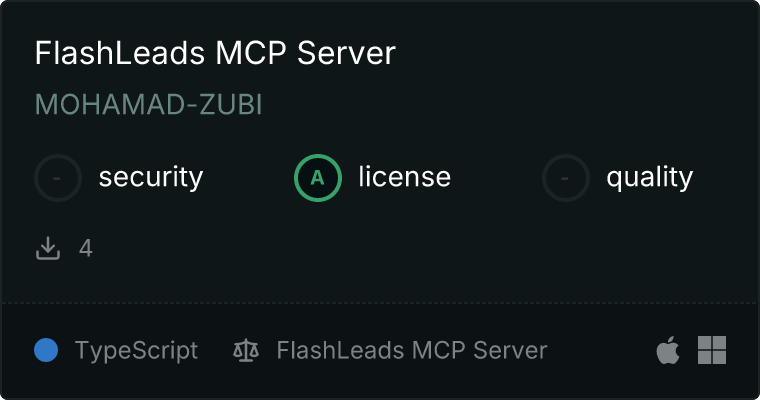This screenshot has height=400, width=760.
Task: Click the green A license grade badge
Action: (x=318, y=178)
